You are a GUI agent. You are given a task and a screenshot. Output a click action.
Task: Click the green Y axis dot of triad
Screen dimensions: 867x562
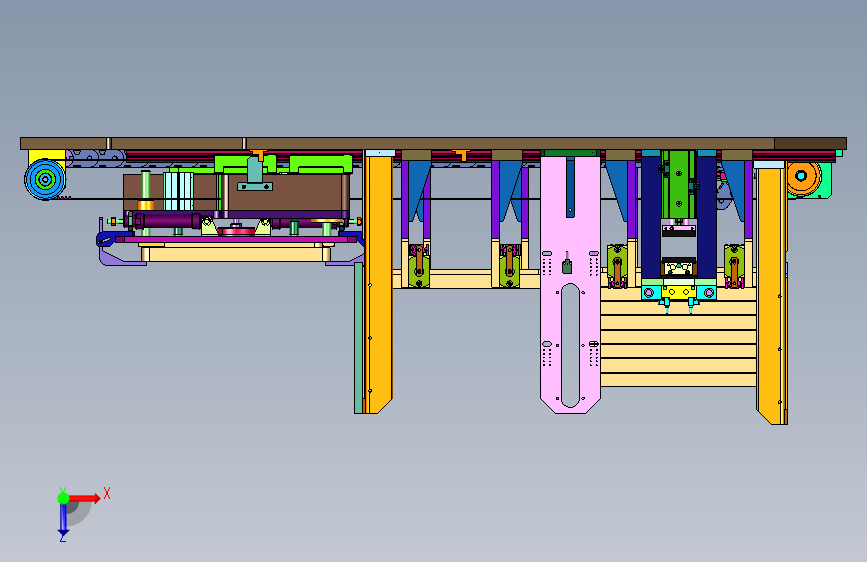[63, 498]
